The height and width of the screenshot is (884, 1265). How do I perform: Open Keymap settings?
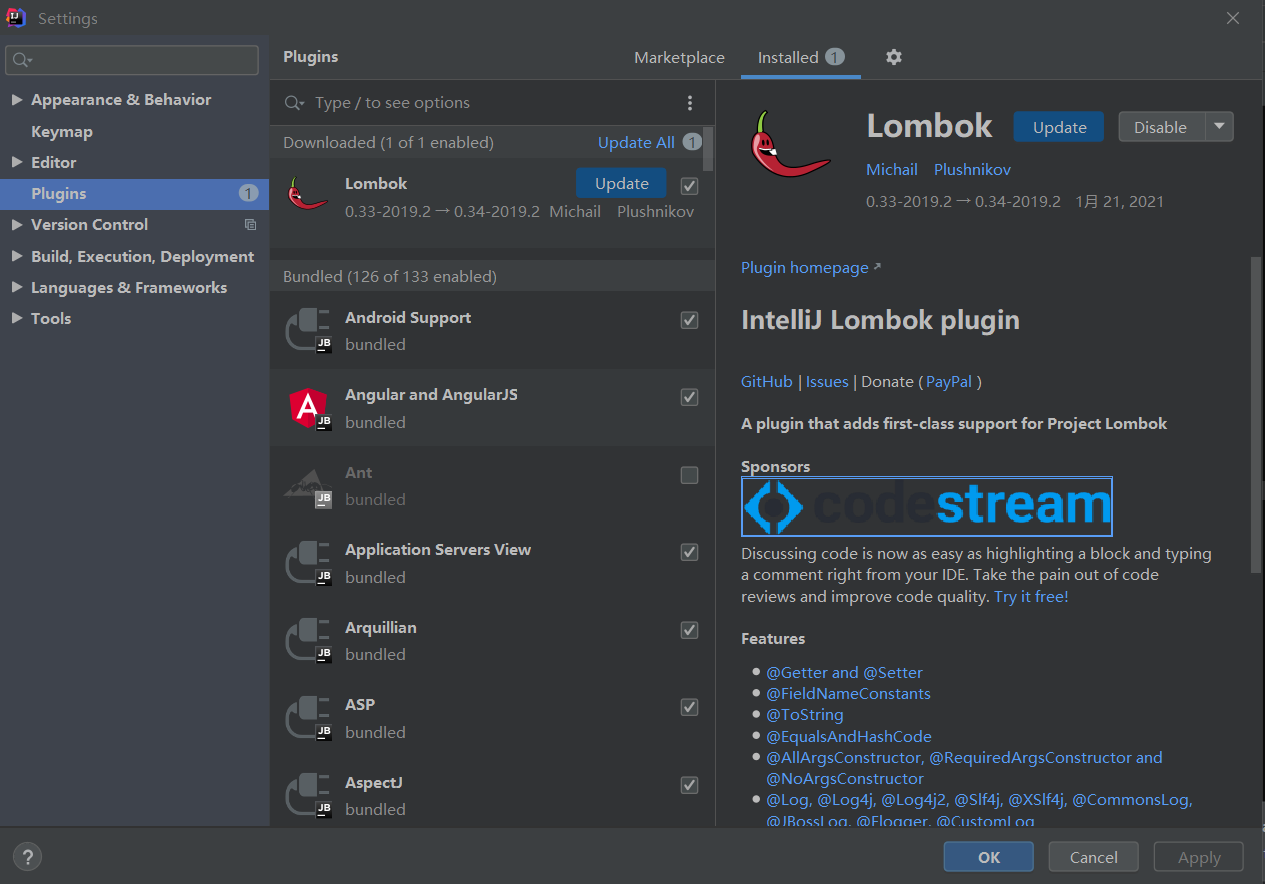pyautogui.click(x=62, y=131)
